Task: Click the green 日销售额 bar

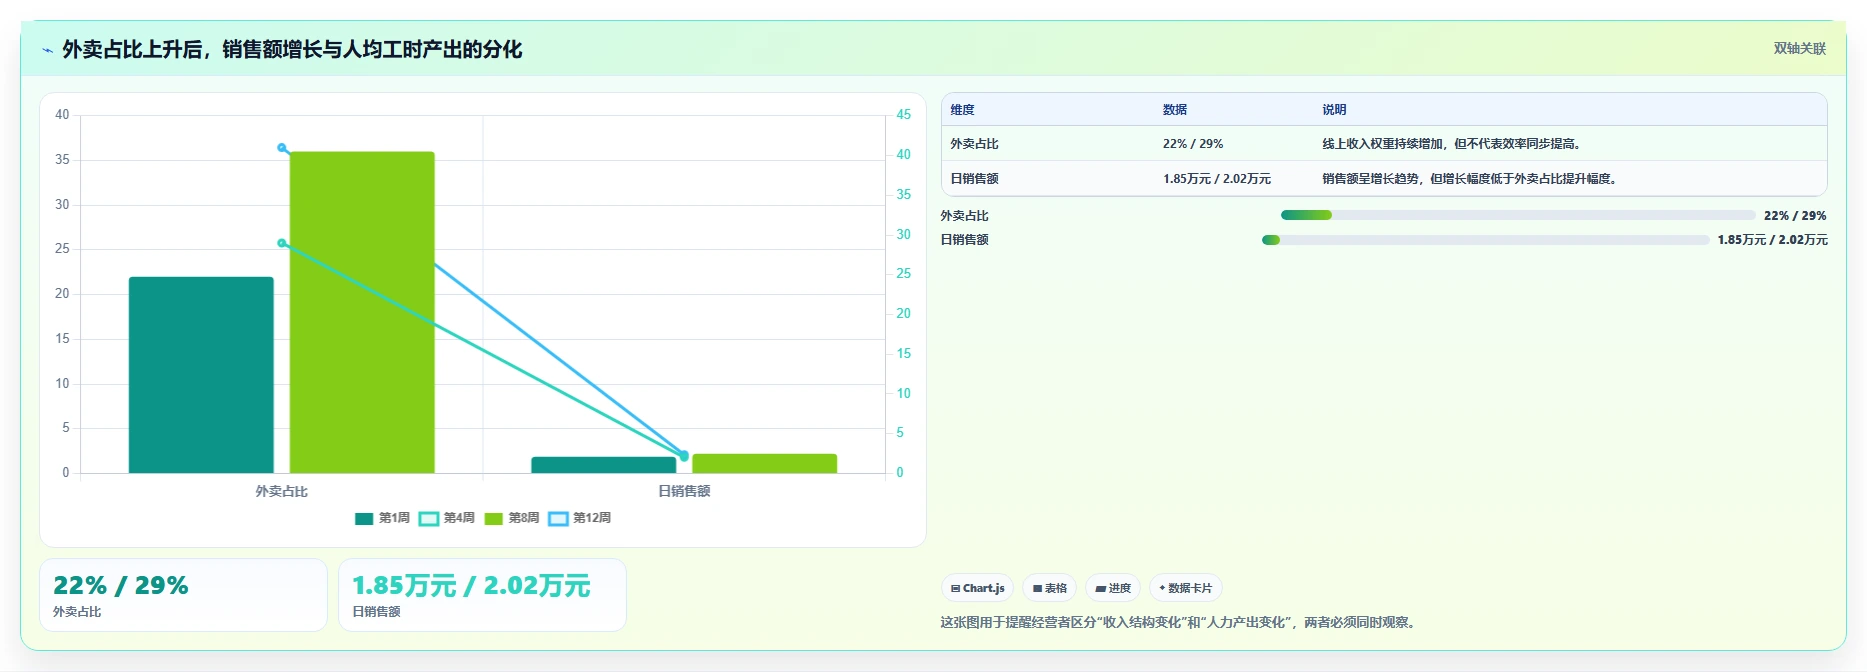Action: (x=765, y=464)
